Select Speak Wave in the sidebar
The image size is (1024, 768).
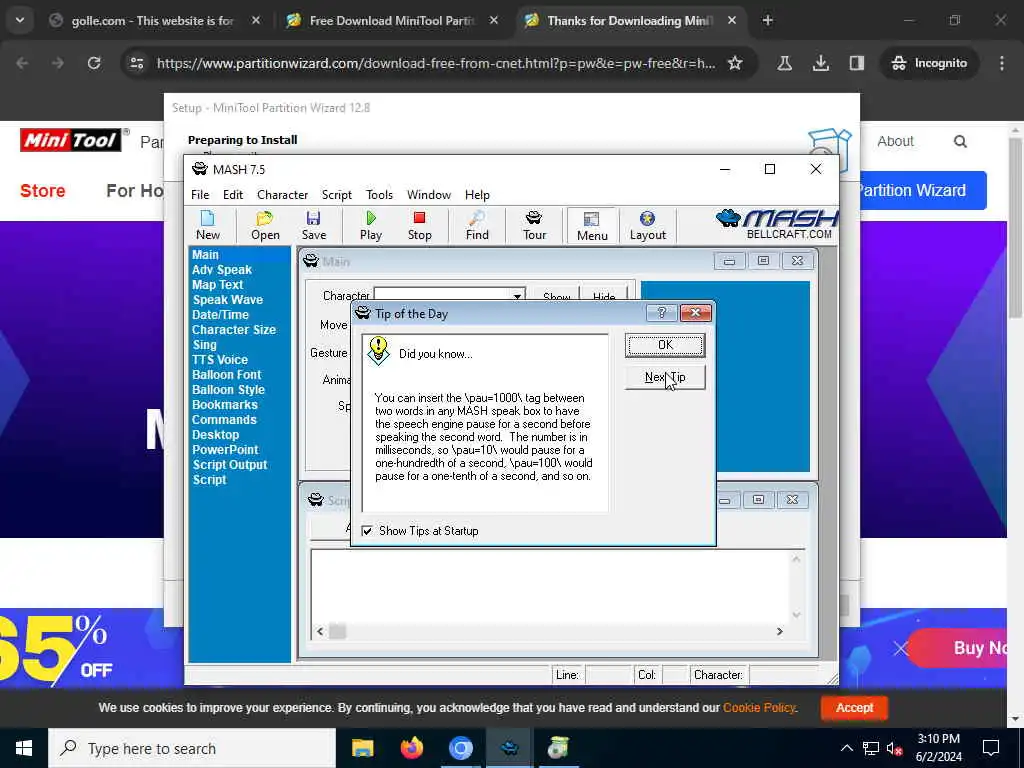click(227, 300)
